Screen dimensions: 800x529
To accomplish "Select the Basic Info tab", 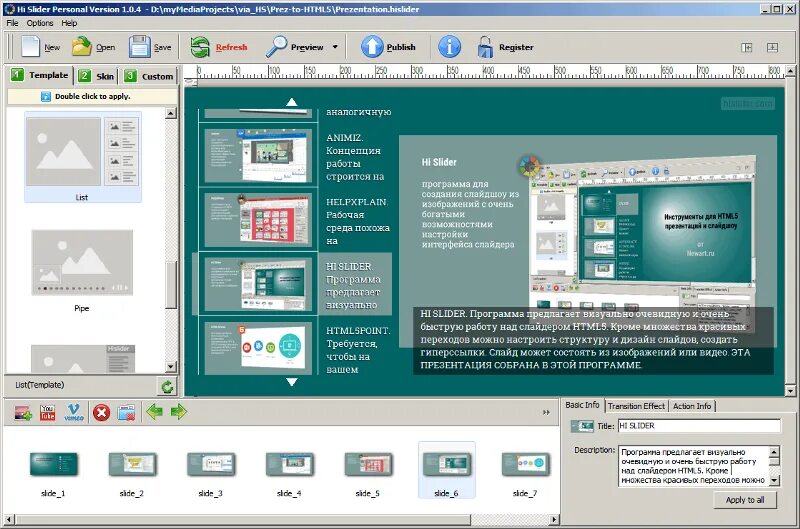I will point(582,405).
